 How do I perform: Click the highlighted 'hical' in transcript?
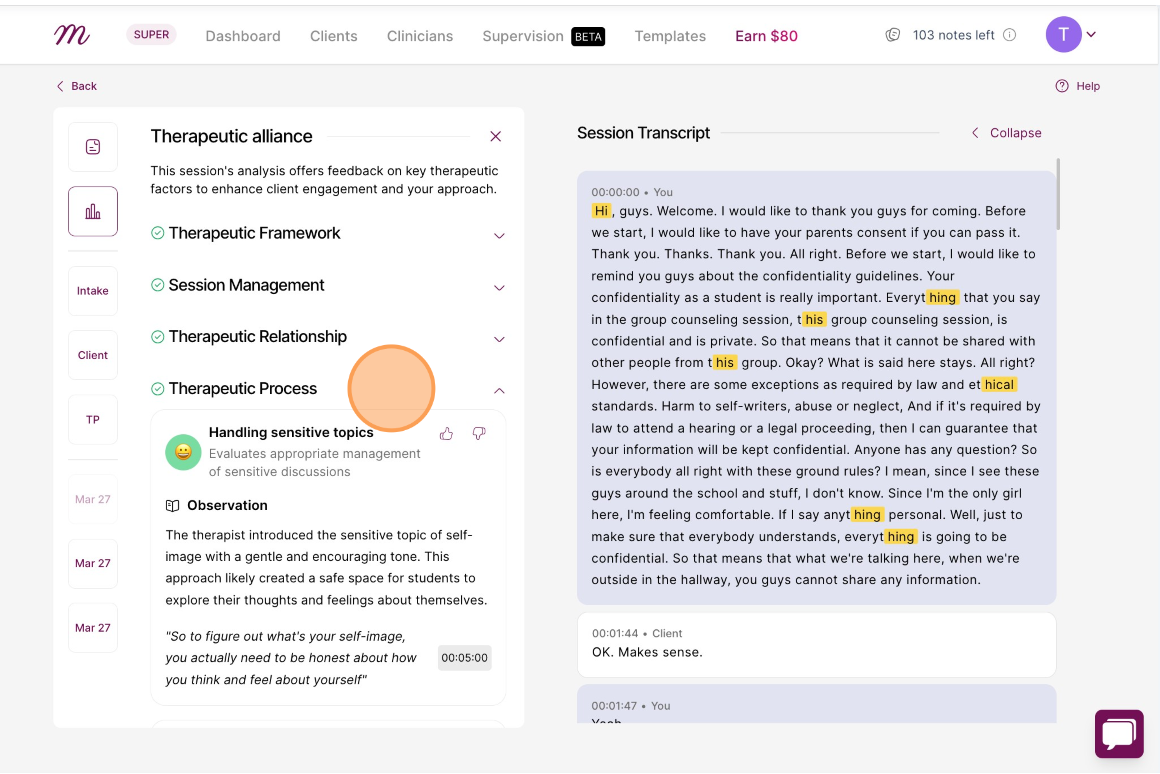tap(999, 384)
